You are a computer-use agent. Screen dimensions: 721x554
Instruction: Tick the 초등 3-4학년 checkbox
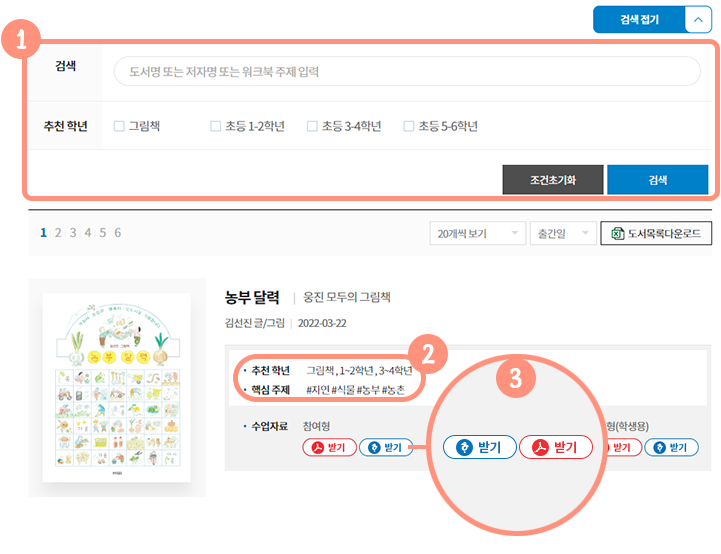(x=312, y=126)
